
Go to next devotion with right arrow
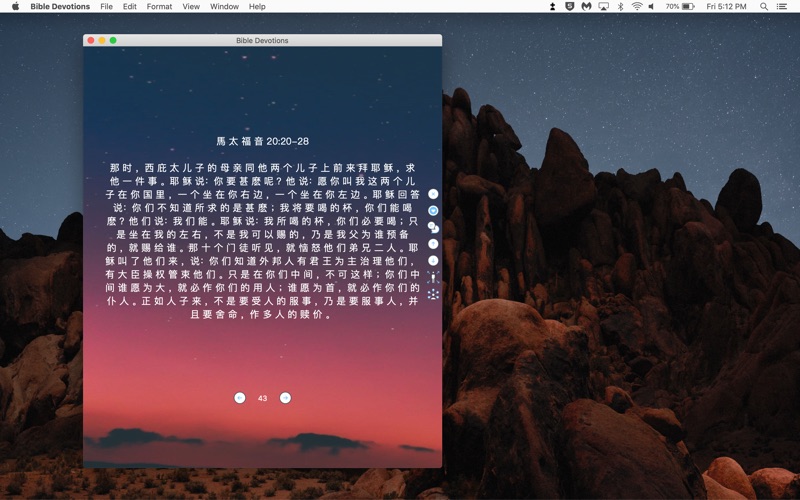click(285, 398)
